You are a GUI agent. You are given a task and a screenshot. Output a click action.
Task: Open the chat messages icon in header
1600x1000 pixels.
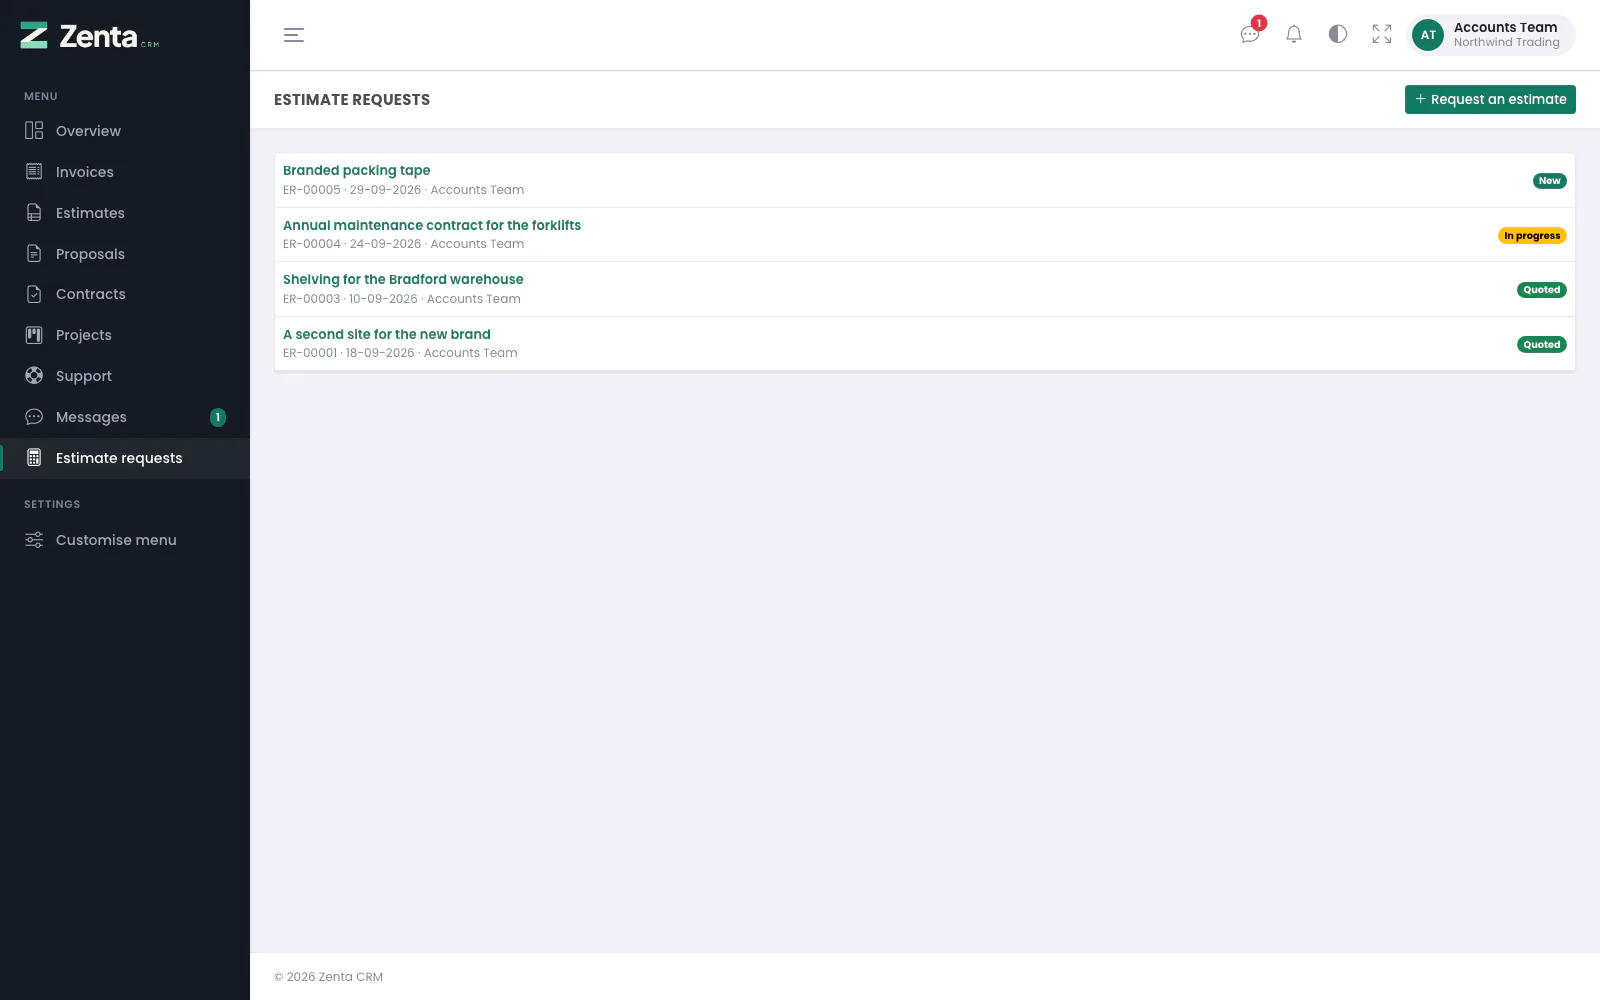[1250, 35]
